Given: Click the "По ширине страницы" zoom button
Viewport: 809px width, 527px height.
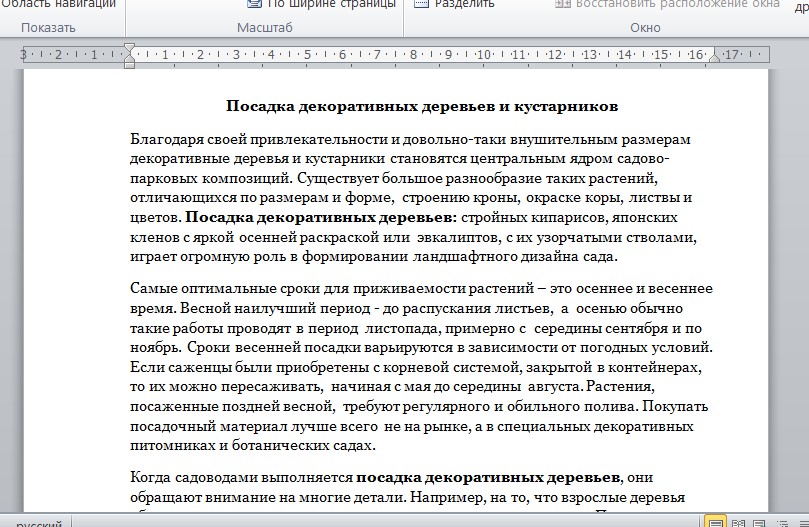Looking at the screenshot, I should (322, 4).
